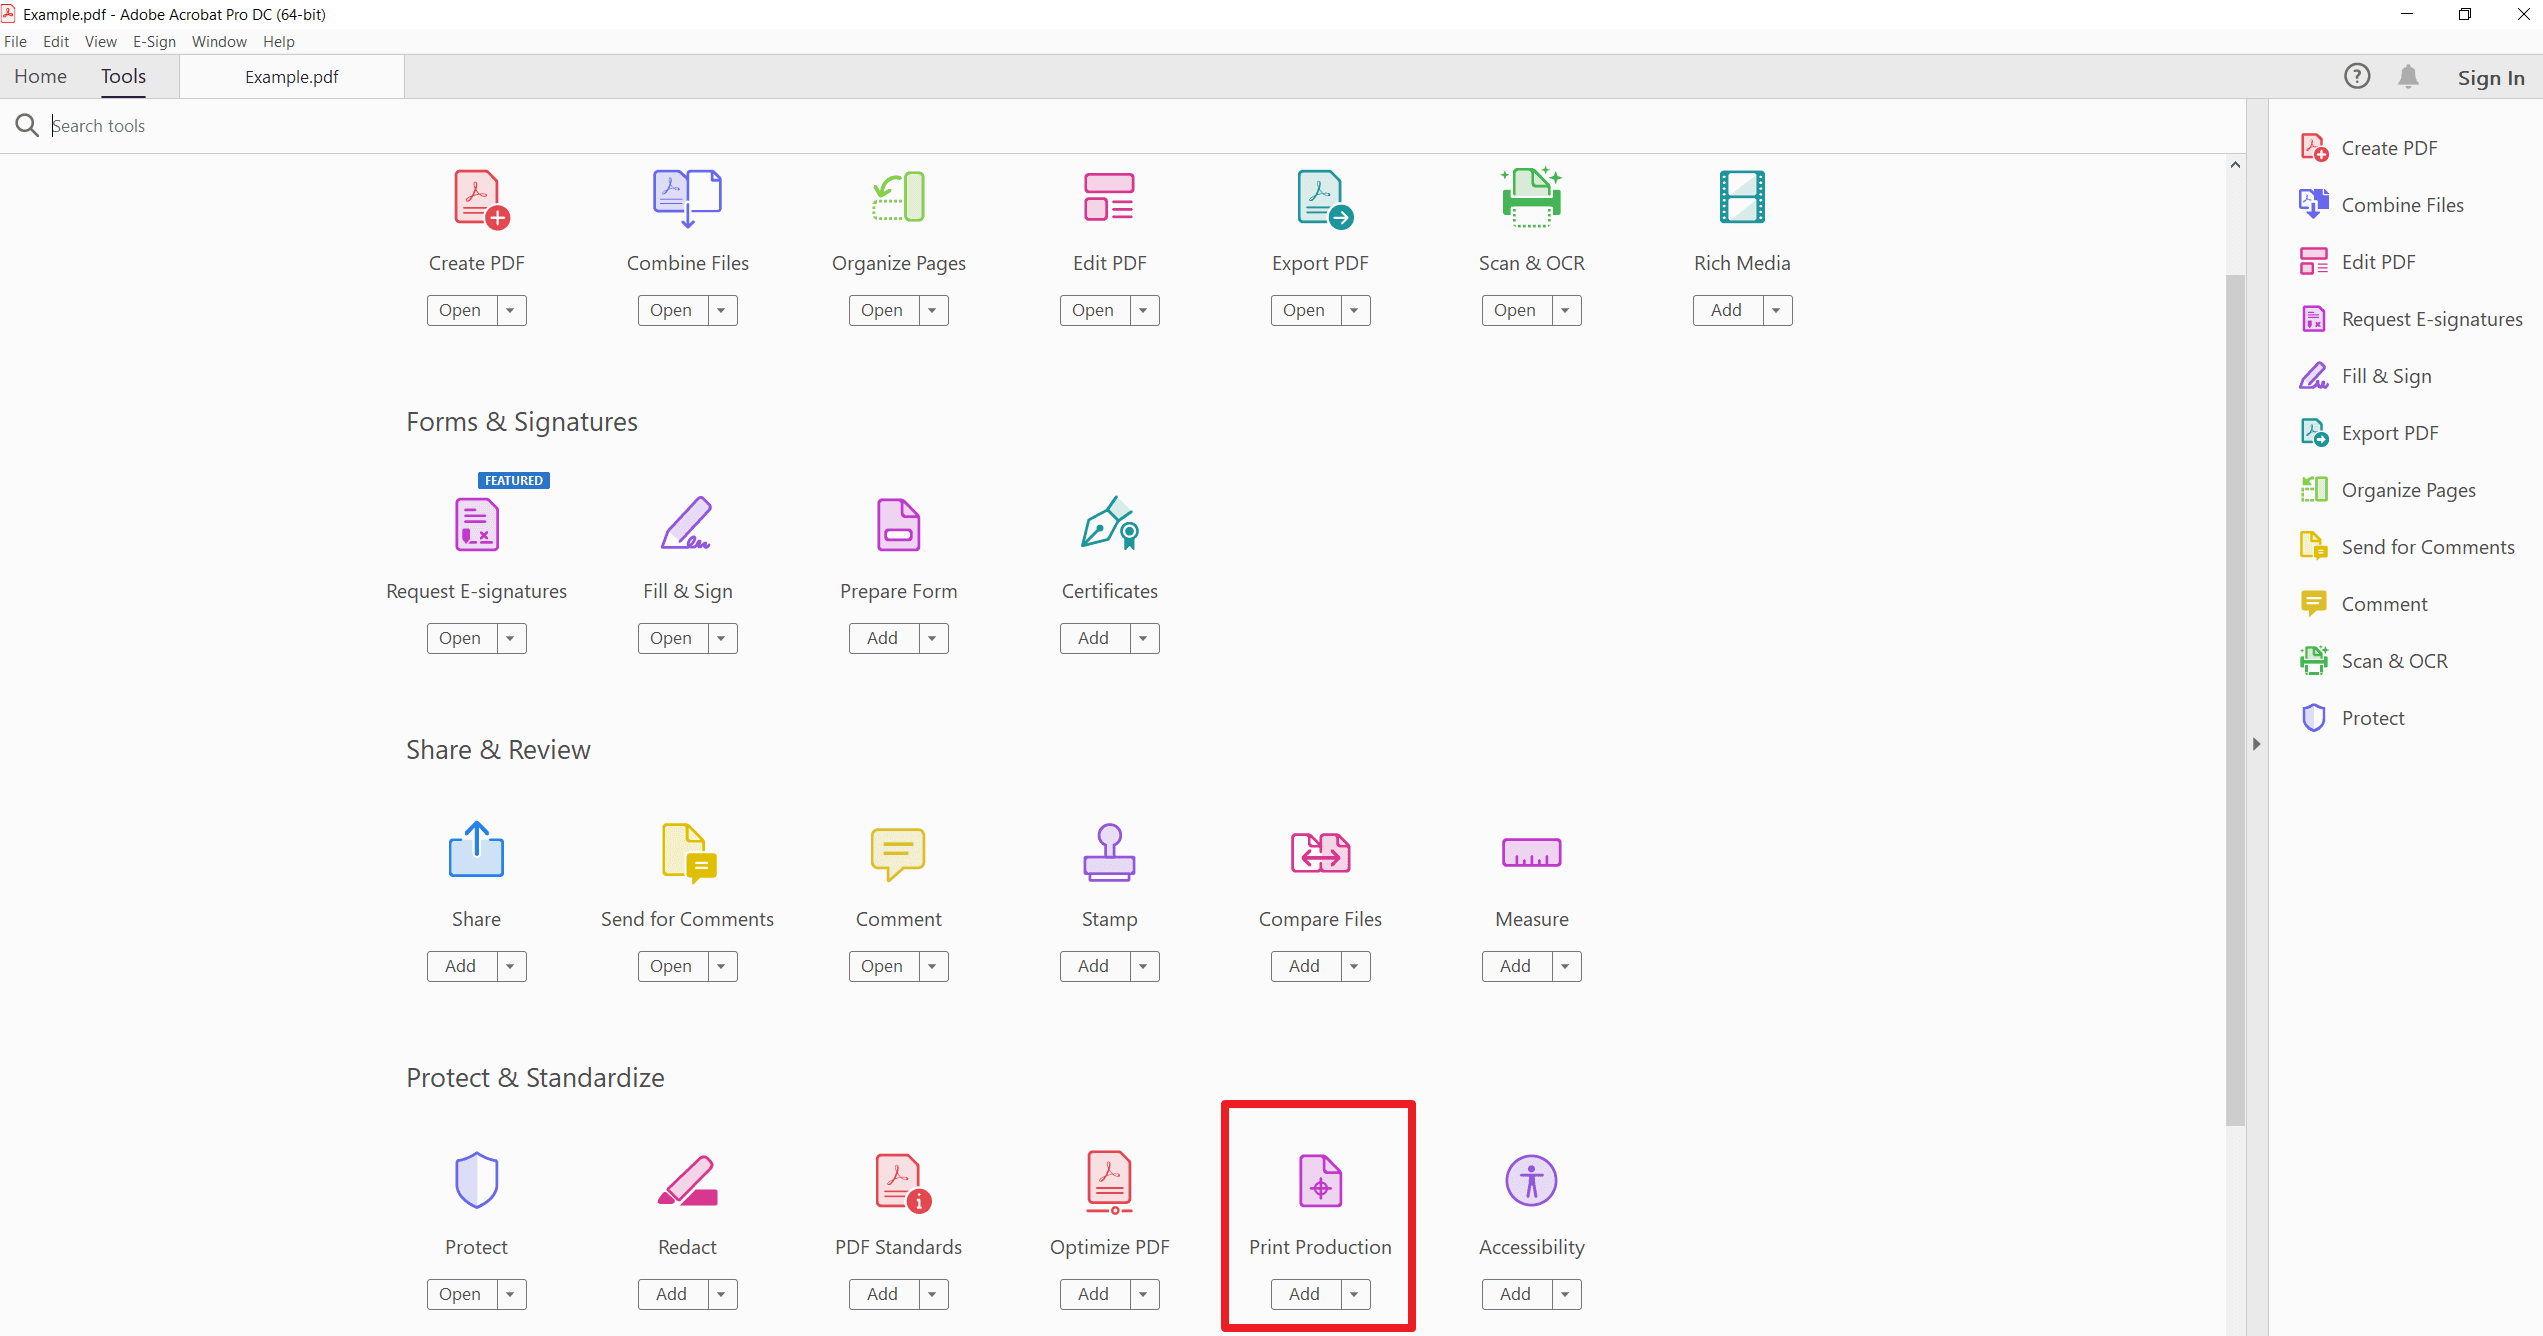Click the Send for Comments icon
The height and width of the screenshot is (1336, 2543).
pyautogui.click(x=689, y=853)
